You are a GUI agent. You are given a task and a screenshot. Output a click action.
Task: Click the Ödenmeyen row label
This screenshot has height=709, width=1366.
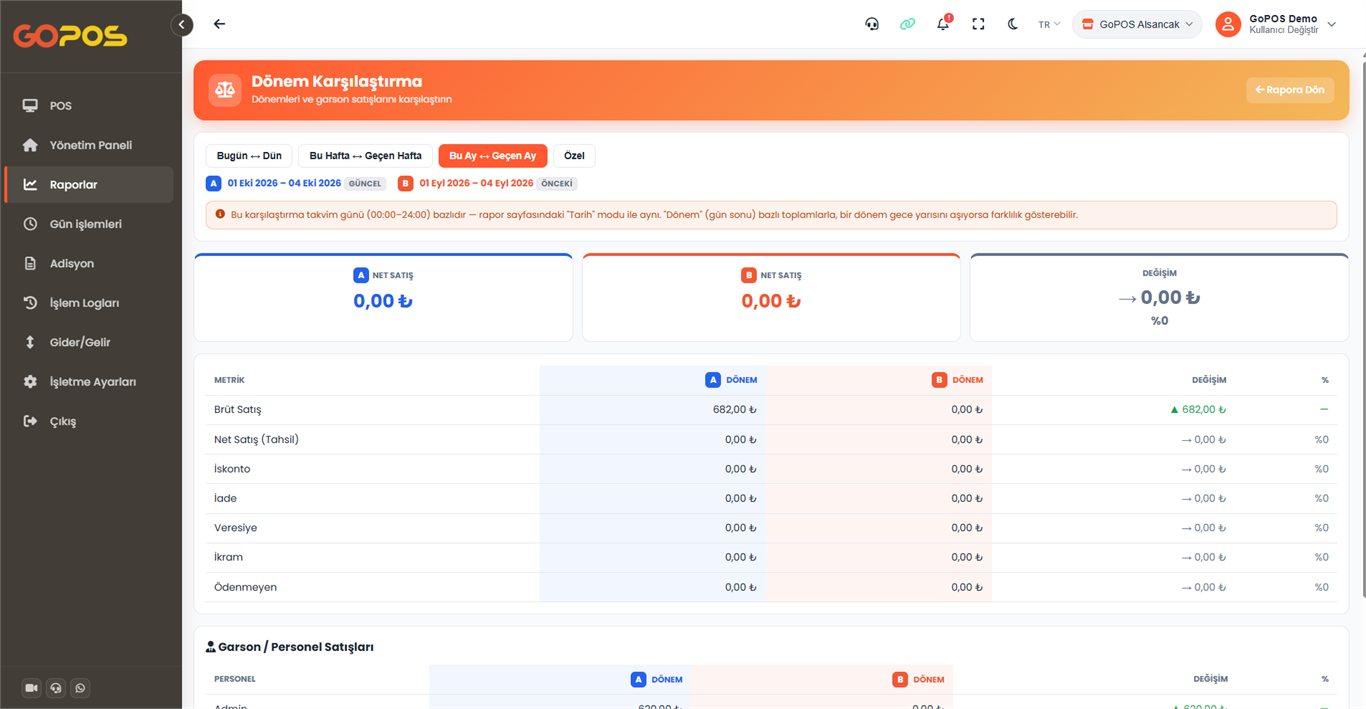point(245,587)
